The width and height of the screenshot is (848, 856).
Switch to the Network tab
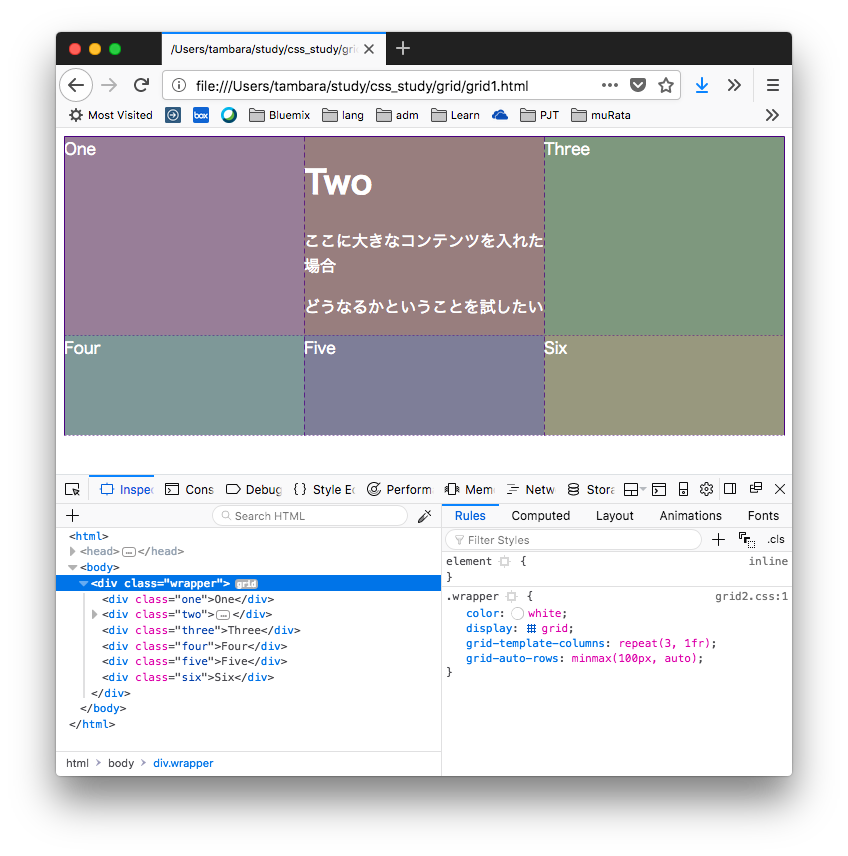tap(531, 489)
